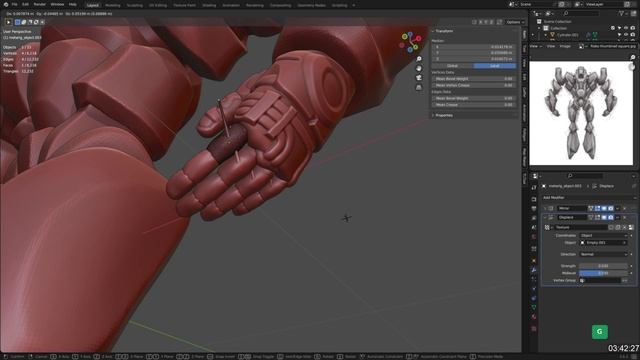Viewport: 640px width, 360px height.
Task: Show texture in texture tab icon
Action: tap(631, 227)
